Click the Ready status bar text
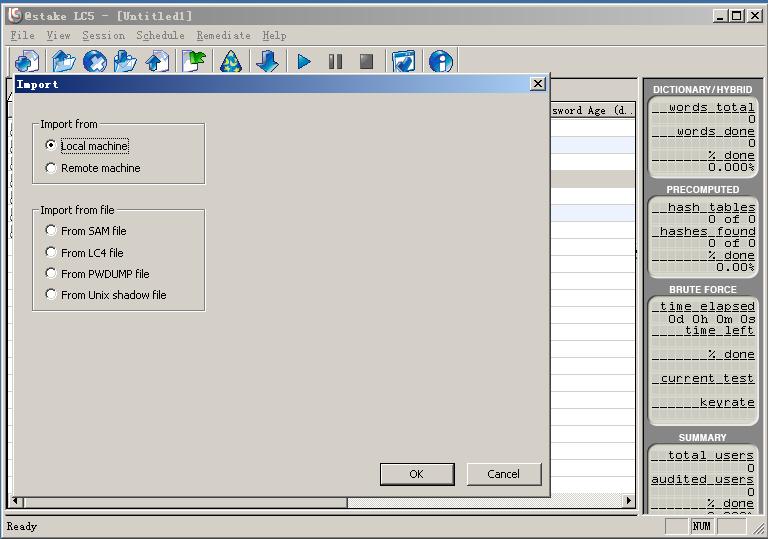The height and width of the screenshot is (539, 768). [22, 526]
